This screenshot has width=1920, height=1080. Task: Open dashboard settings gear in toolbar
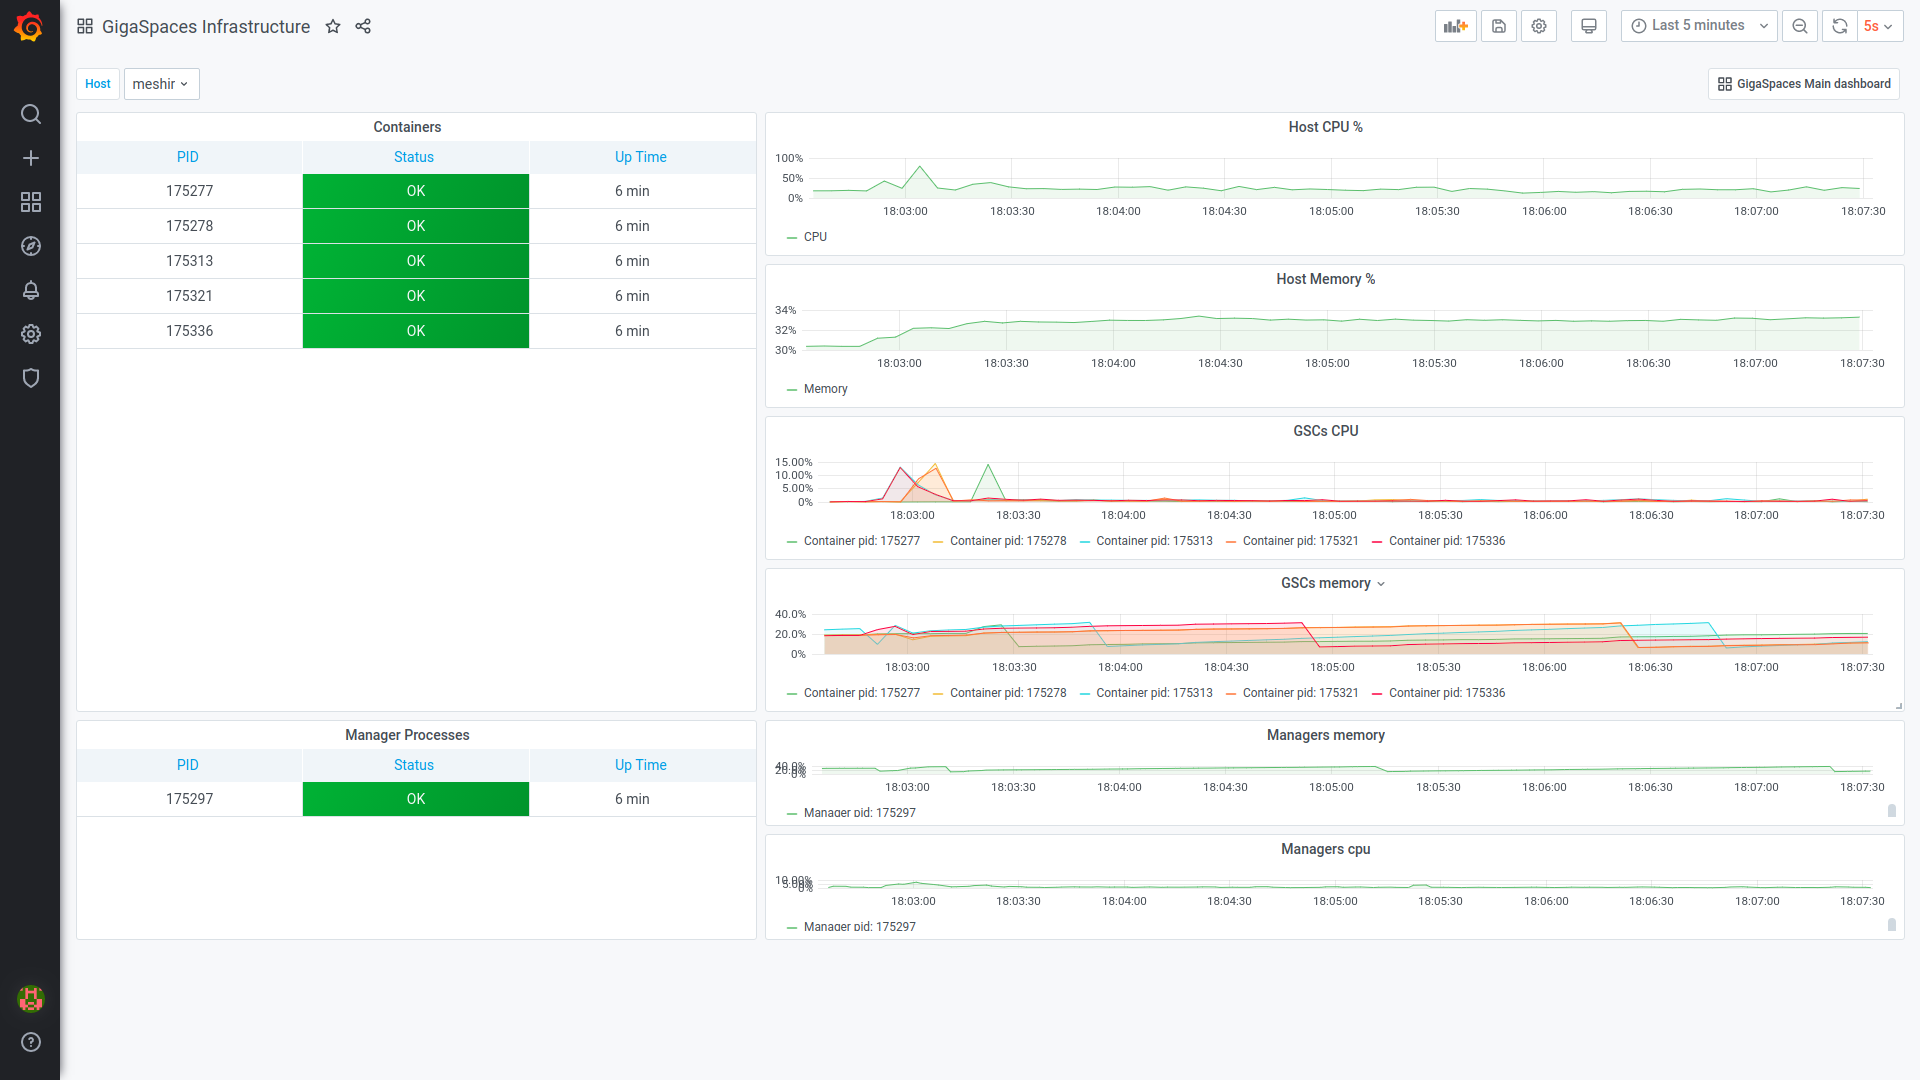1539,26
